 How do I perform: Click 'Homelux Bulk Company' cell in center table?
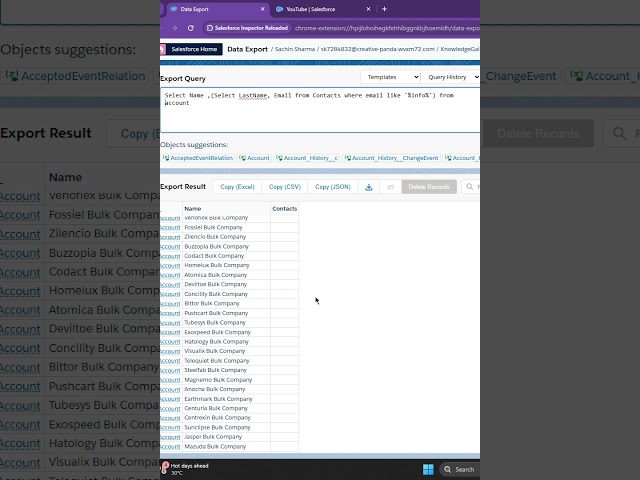click(x=226, y=265)
